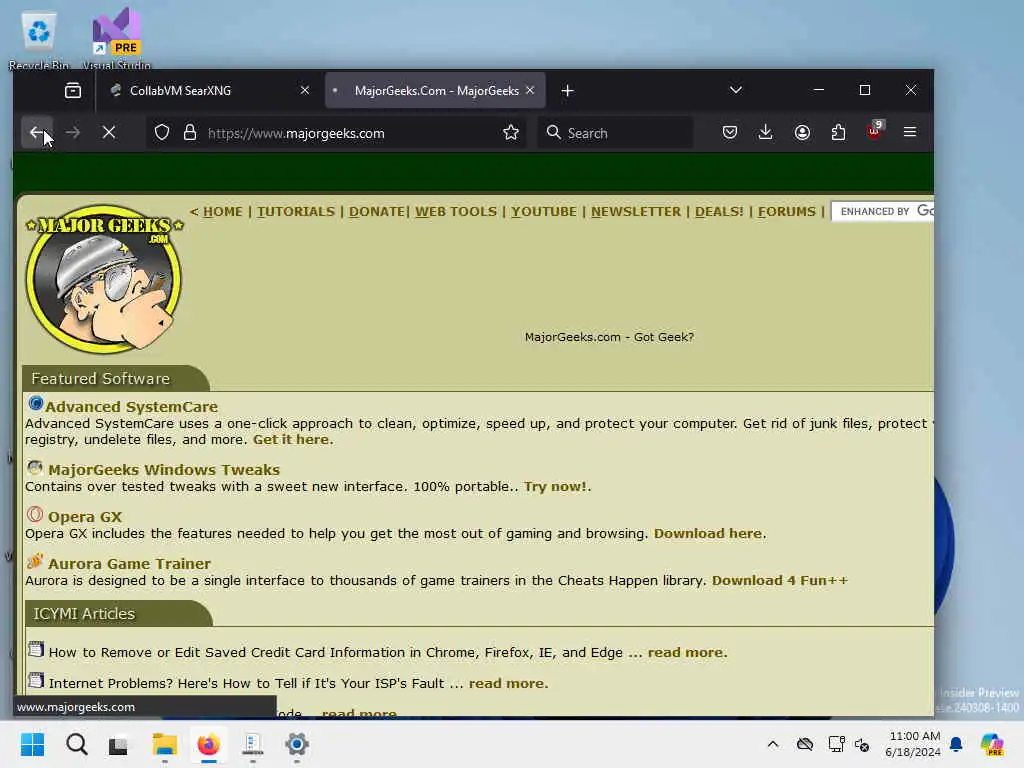
Task: Click the Advanced SystemCare blue icon
Action: [35, 404]
